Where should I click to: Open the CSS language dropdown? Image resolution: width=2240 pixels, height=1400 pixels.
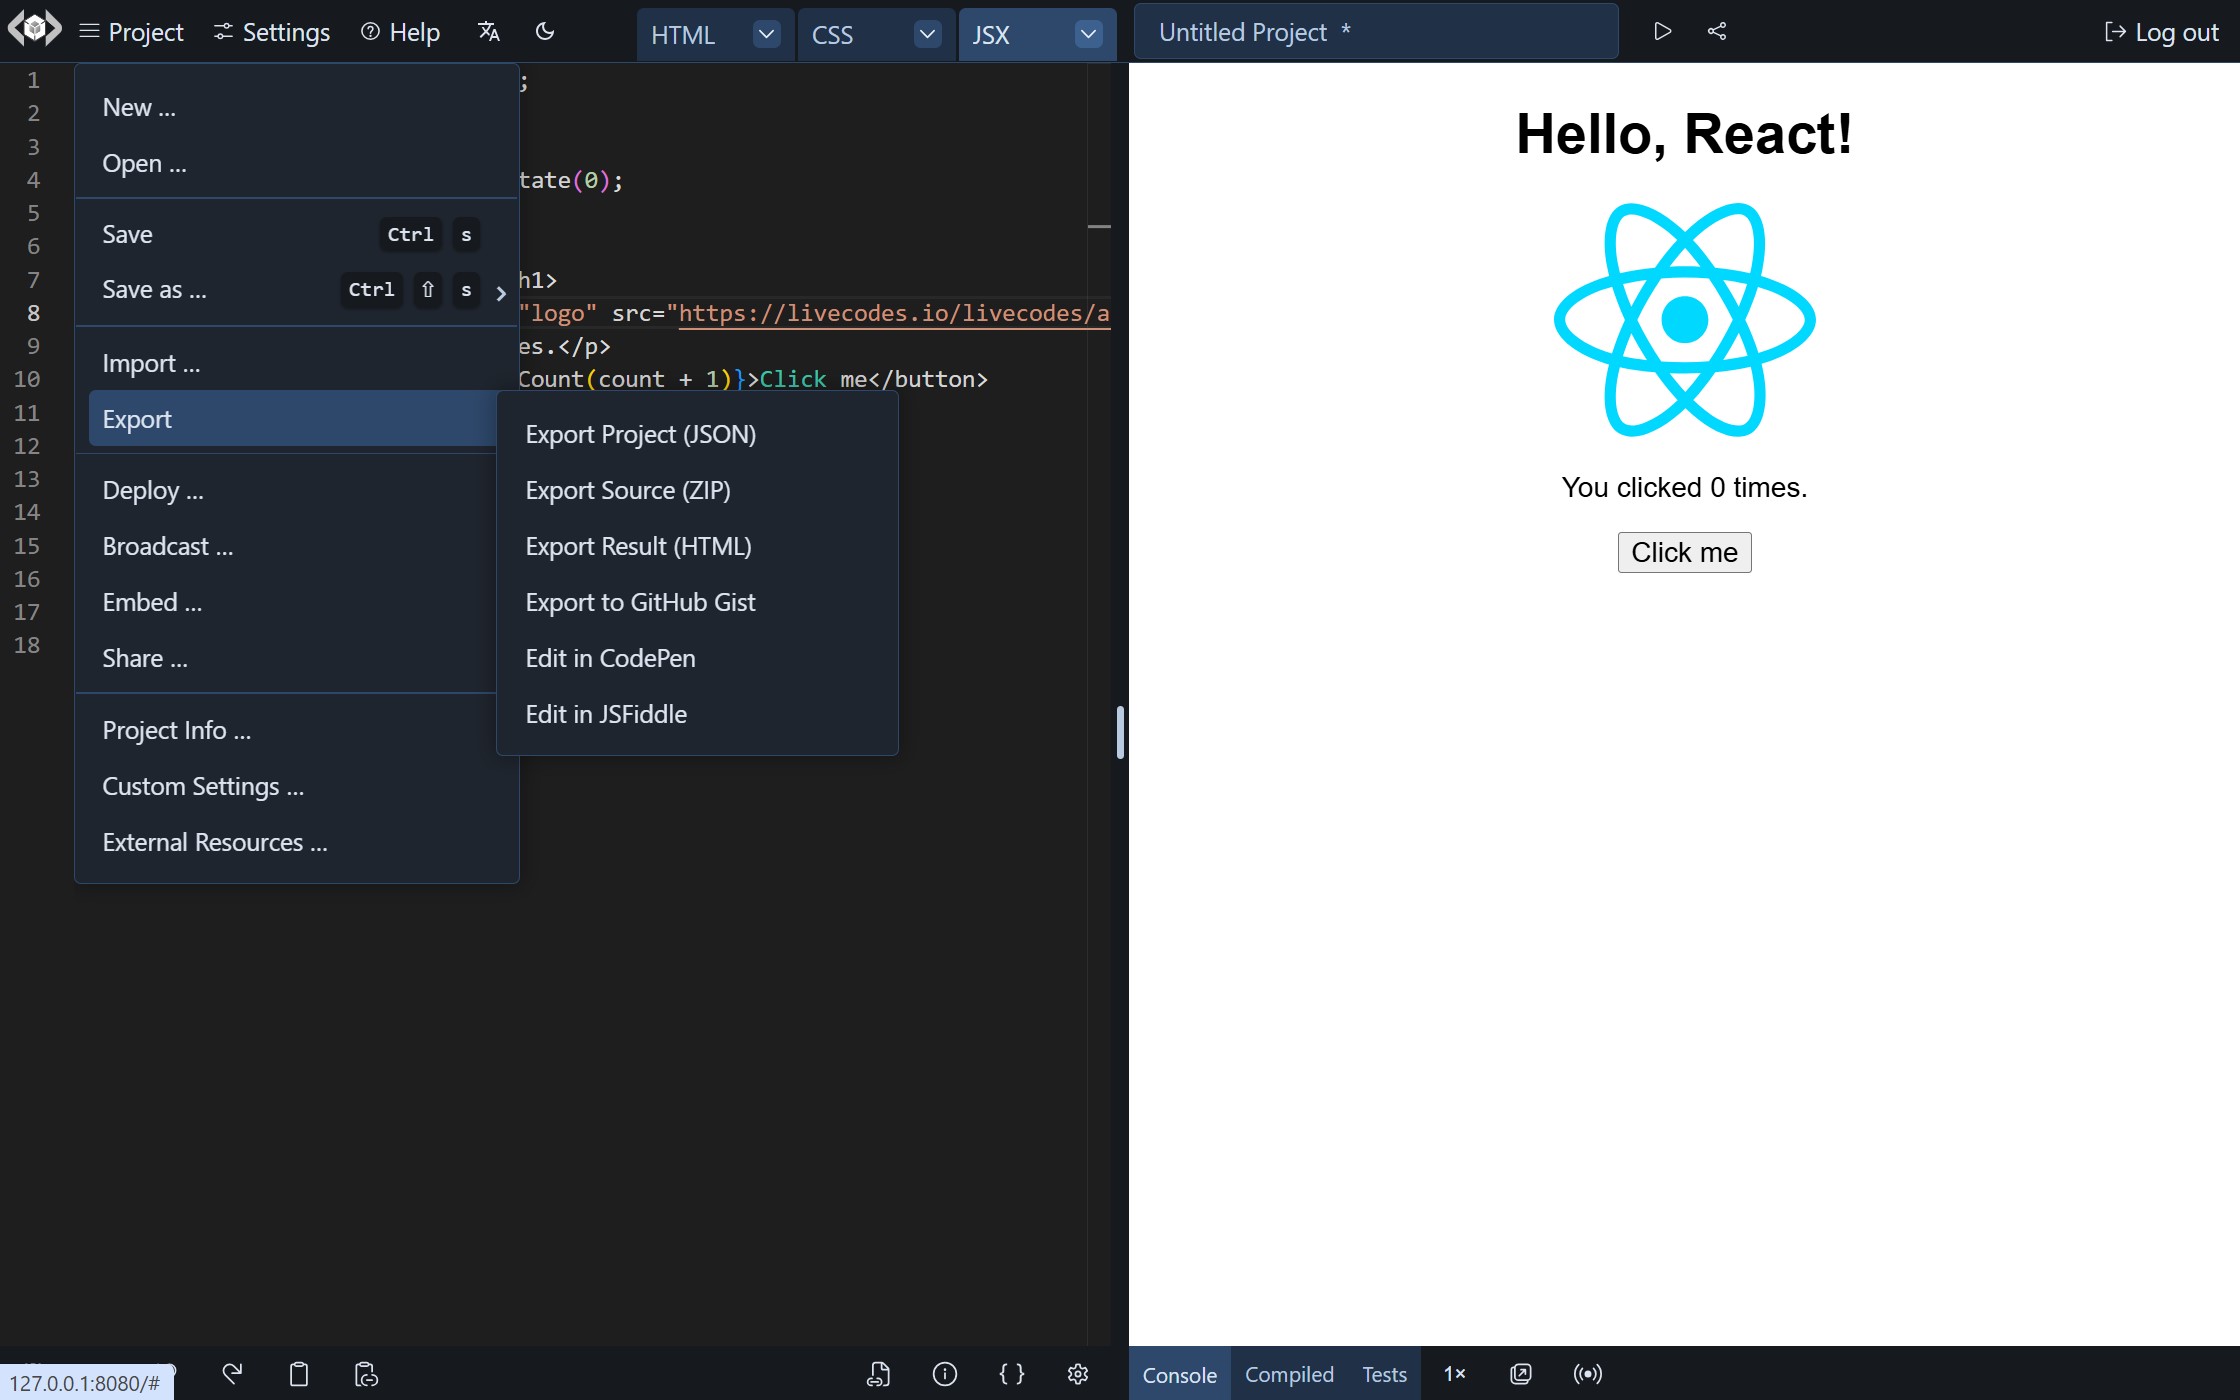coord(927,33)
